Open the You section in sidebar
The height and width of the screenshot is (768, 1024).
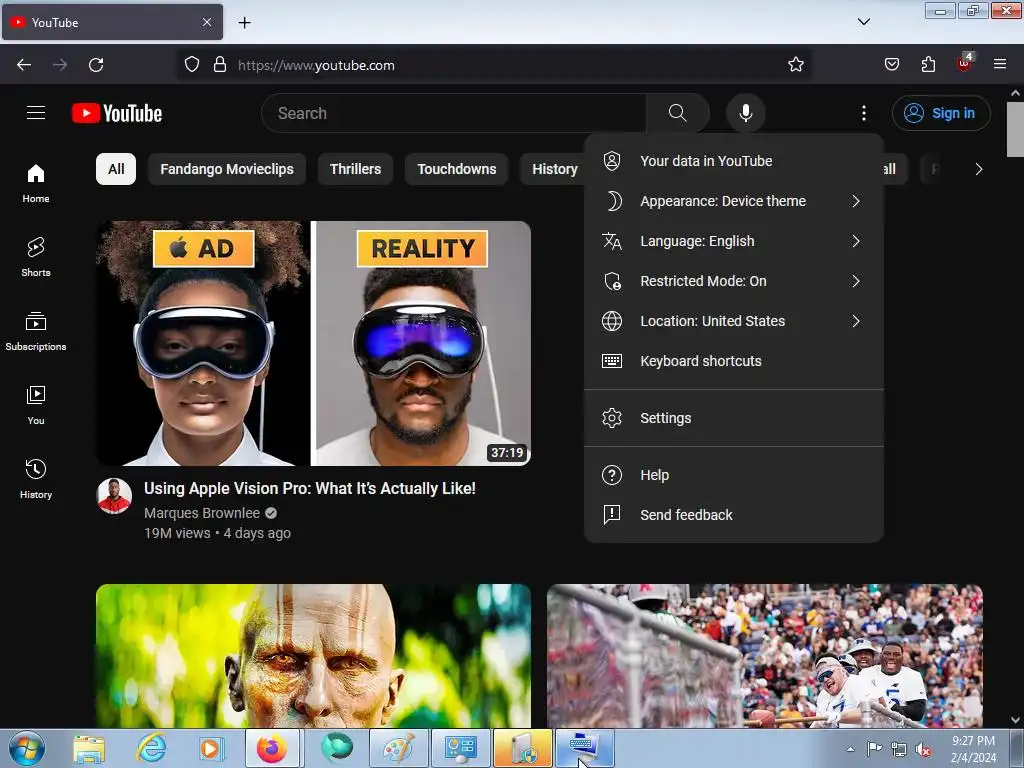pos(36,405)
